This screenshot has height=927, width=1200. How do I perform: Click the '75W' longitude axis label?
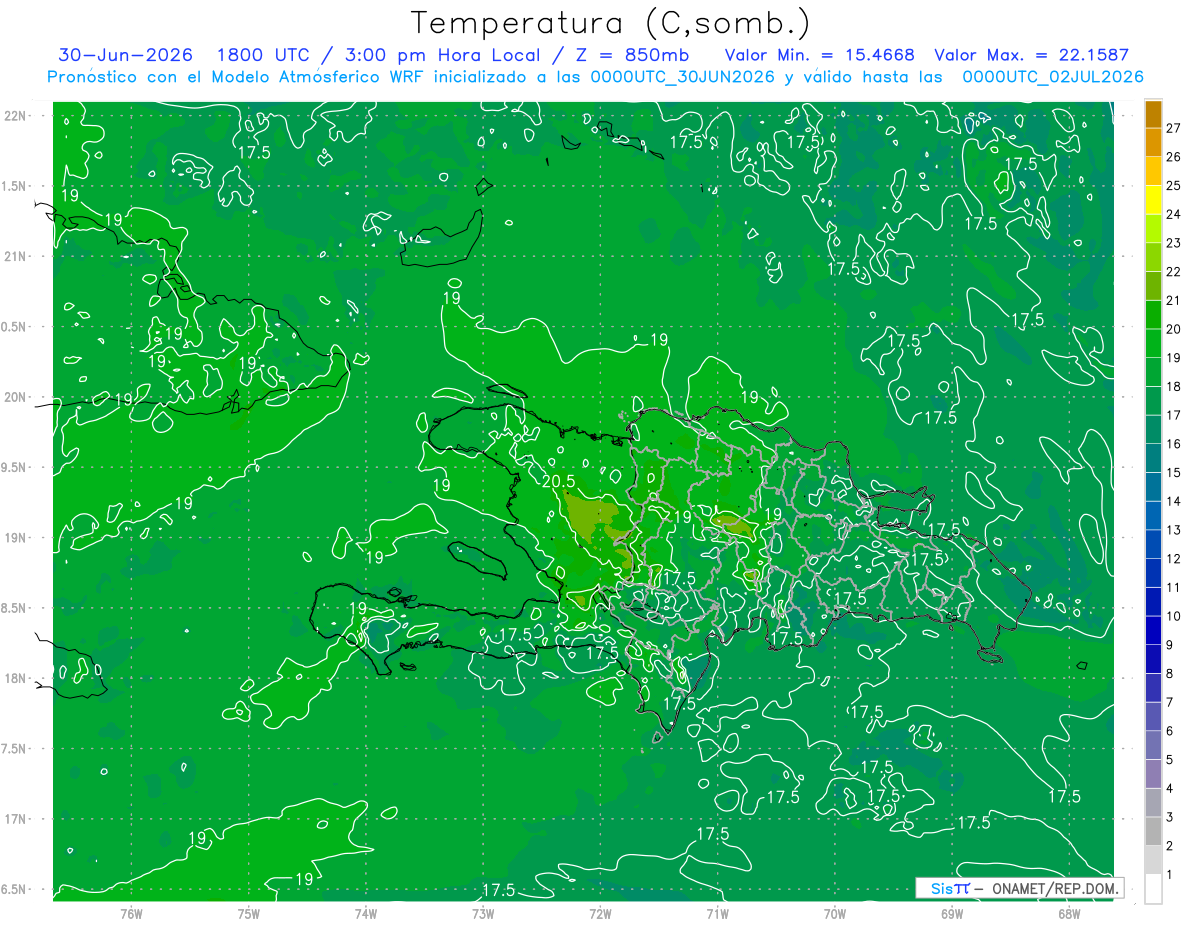click(249, 914)
